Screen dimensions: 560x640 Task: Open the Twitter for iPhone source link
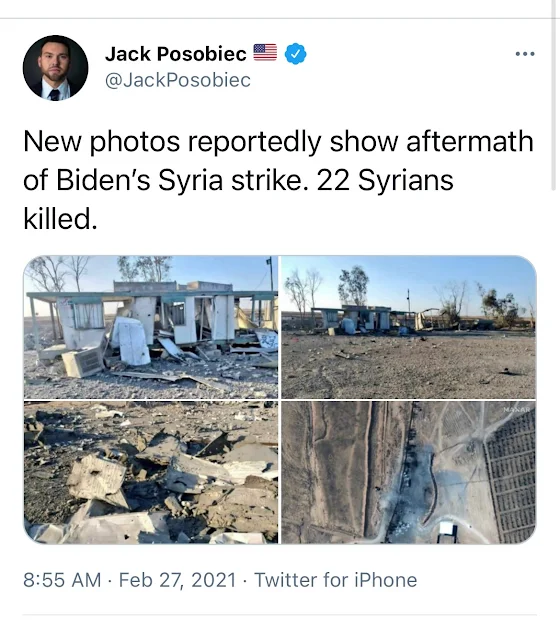[336, 580]
